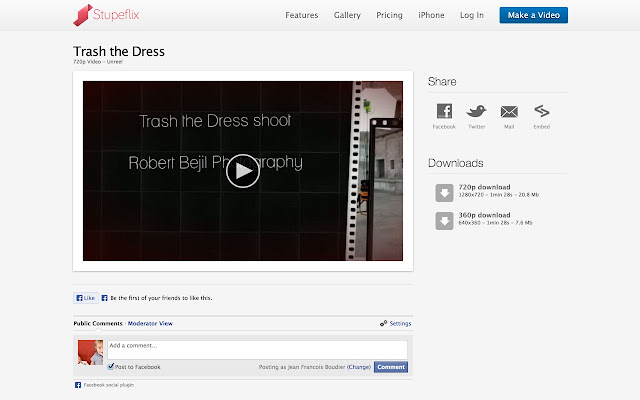Screen dimensions: 640x400
Task: Open comment Settings gear icon
Action: point(384,324)
